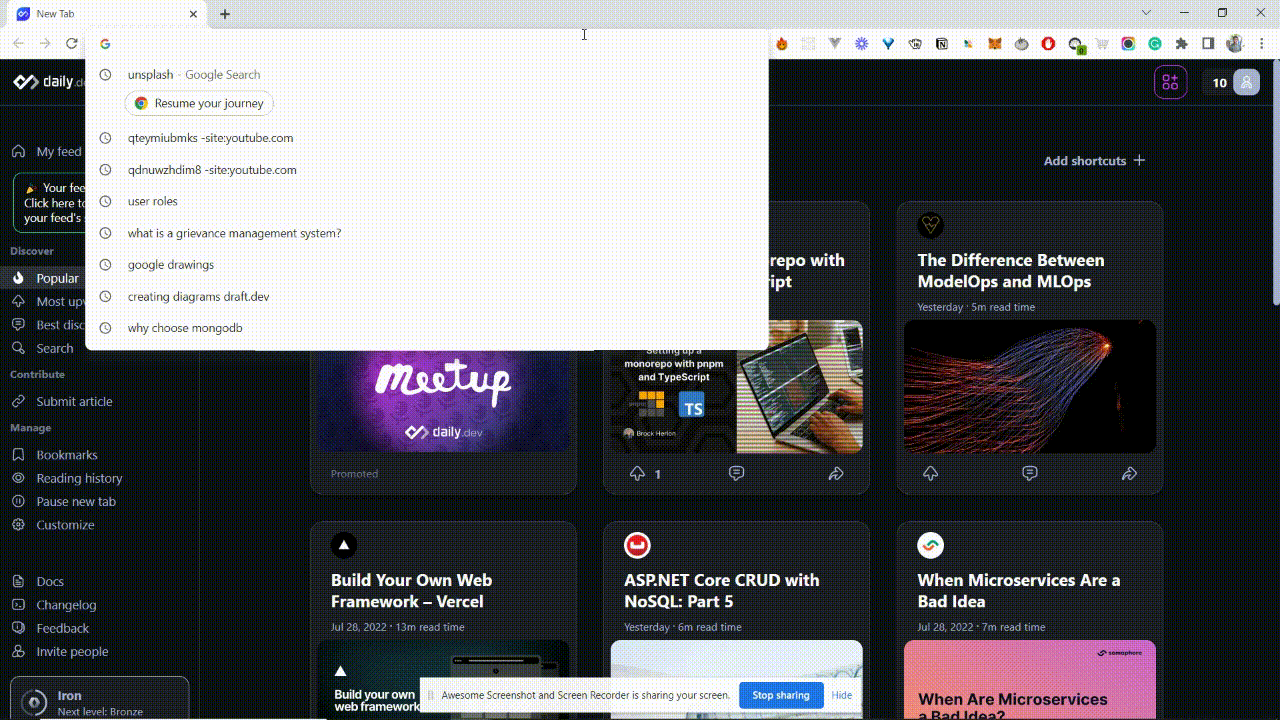Open the ModelOps article thumbnail image
Viewport: 1280px width, 720px height.
click(x=1030, y=386)
